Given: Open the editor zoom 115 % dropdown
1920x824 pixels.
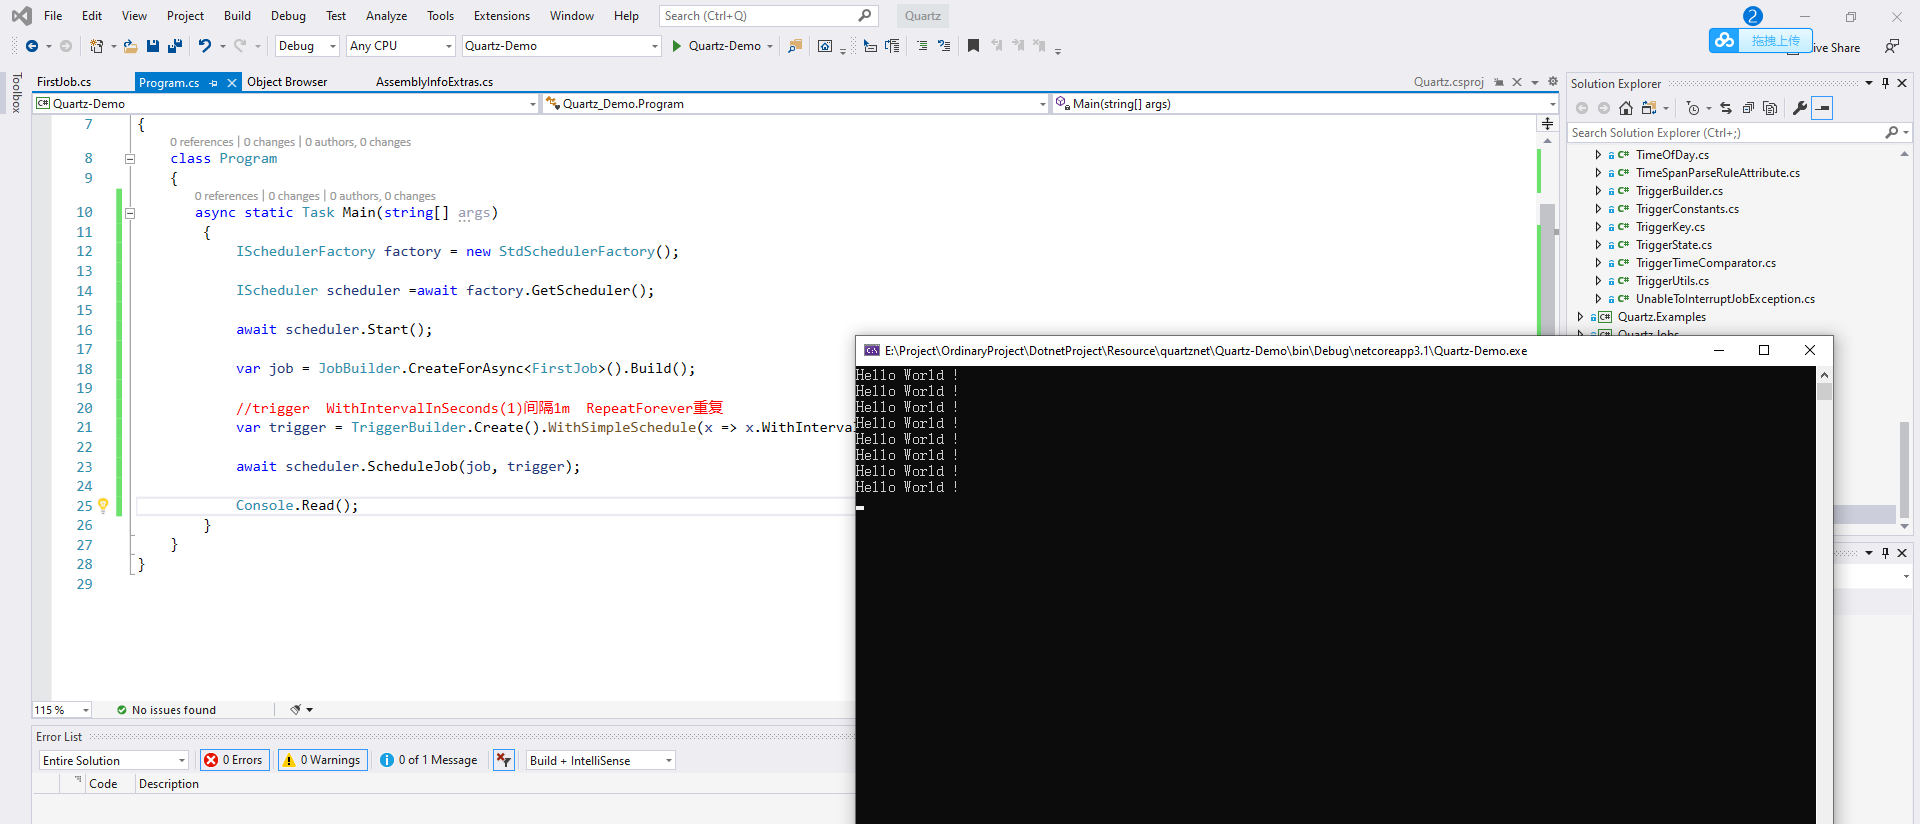Looking at the screenshot, I should [62, 709].
